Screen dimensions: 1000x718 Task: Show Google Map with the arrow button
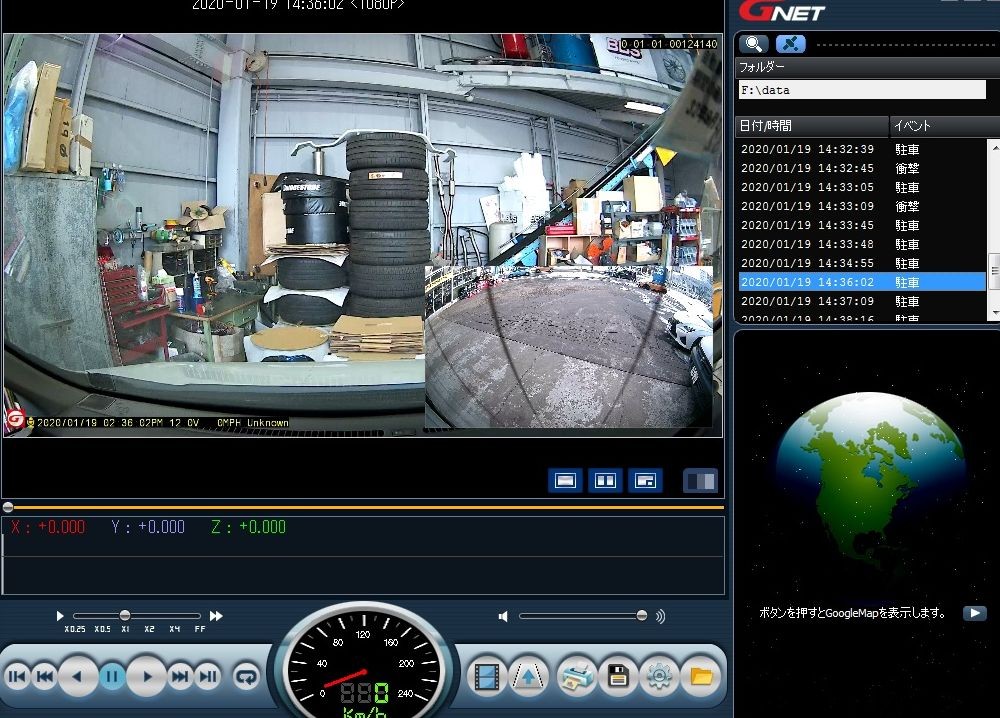tap(974, 613)
